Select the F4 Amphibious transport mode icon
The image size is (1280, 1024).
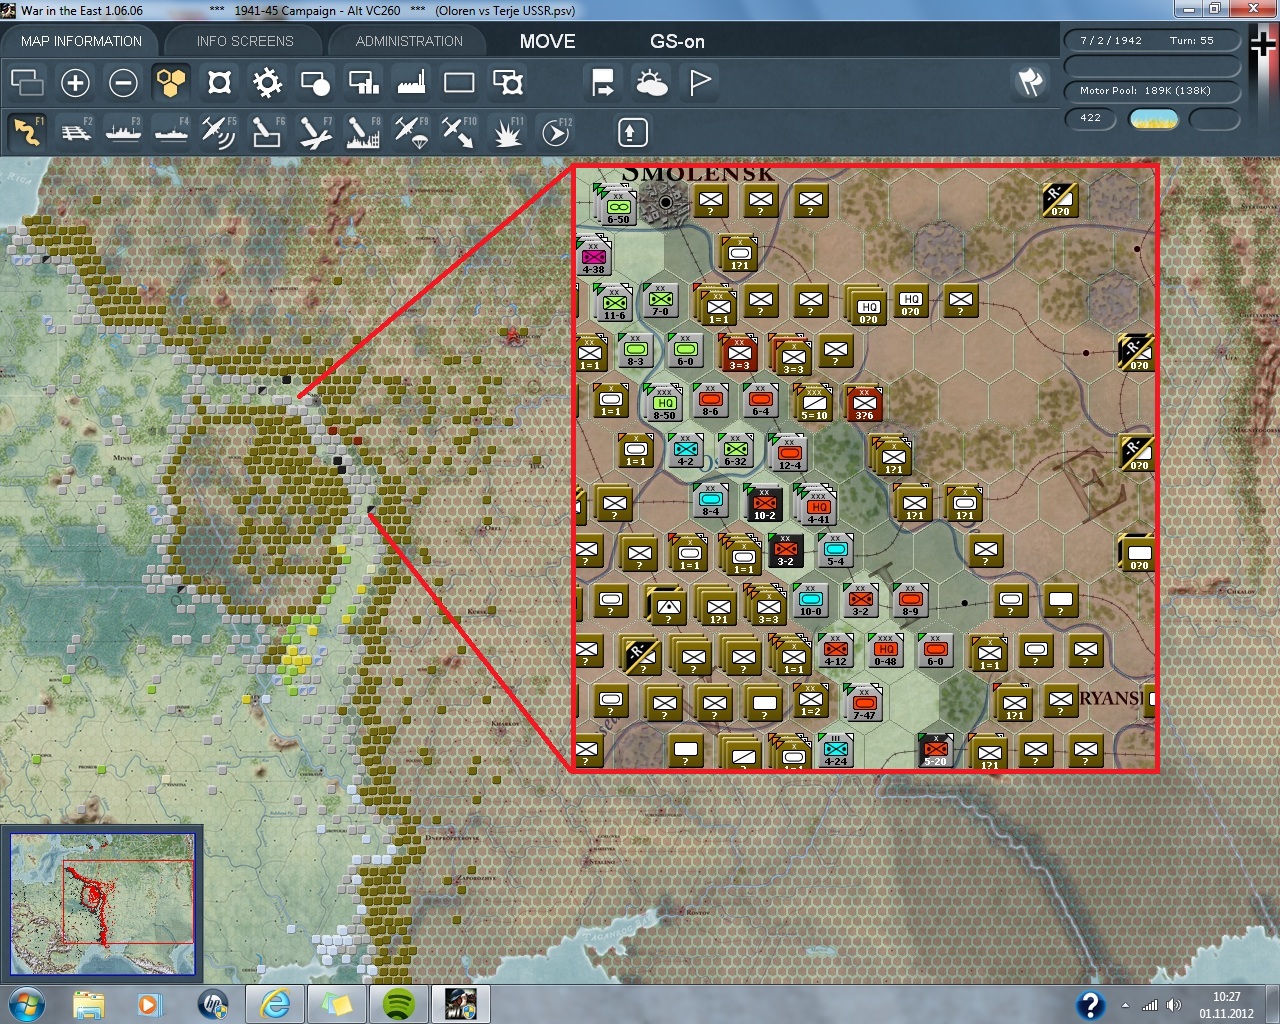coord(171,132)
